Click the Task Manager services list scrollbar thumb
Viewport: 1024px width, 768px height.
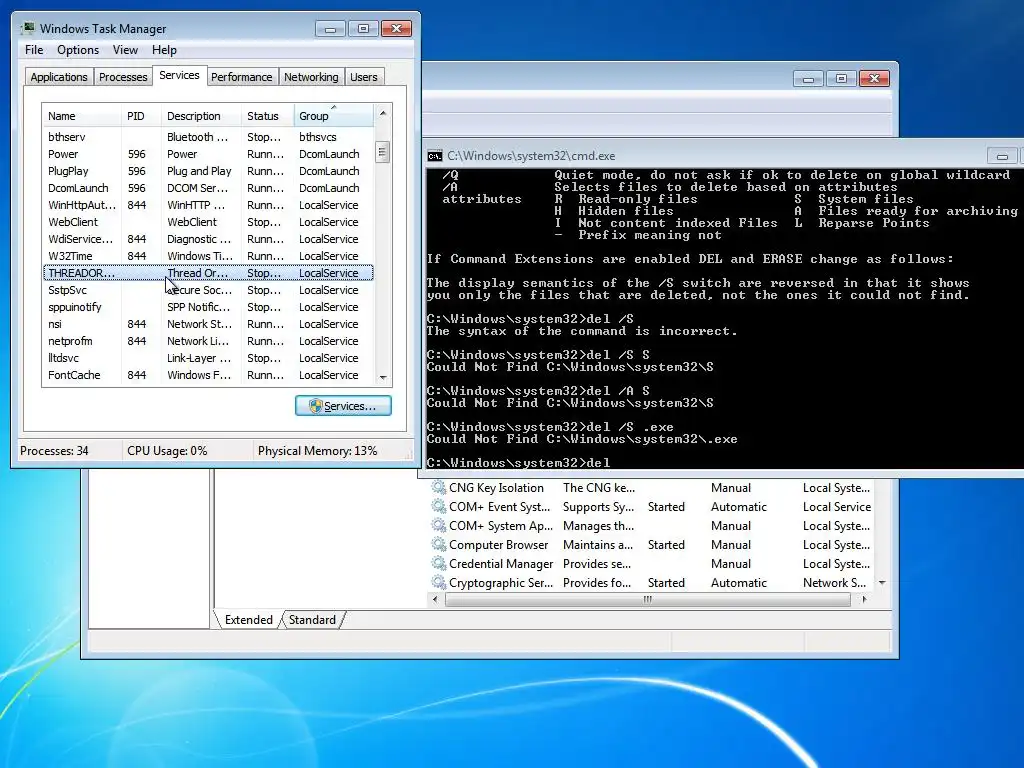[383, 152]
